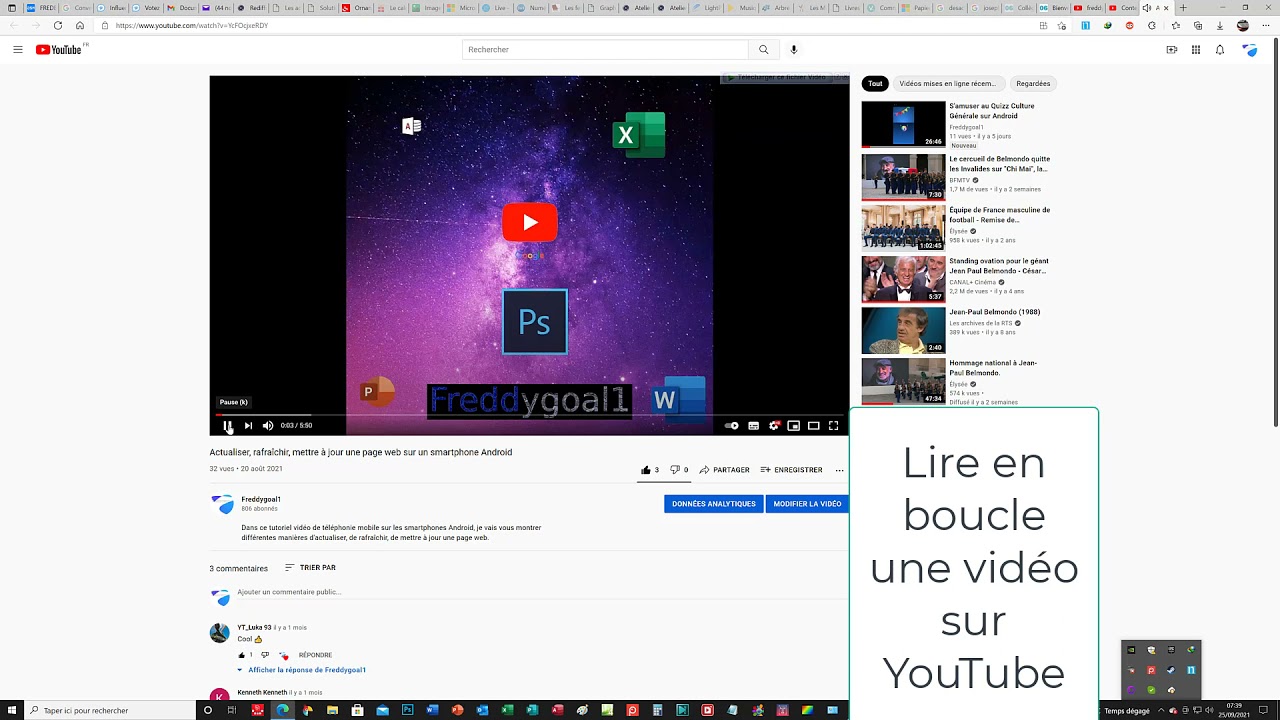Open TRIER PAR comment sorting menu
The image size is (1280, 720).
pyautogui.click(x=310, y=568)
